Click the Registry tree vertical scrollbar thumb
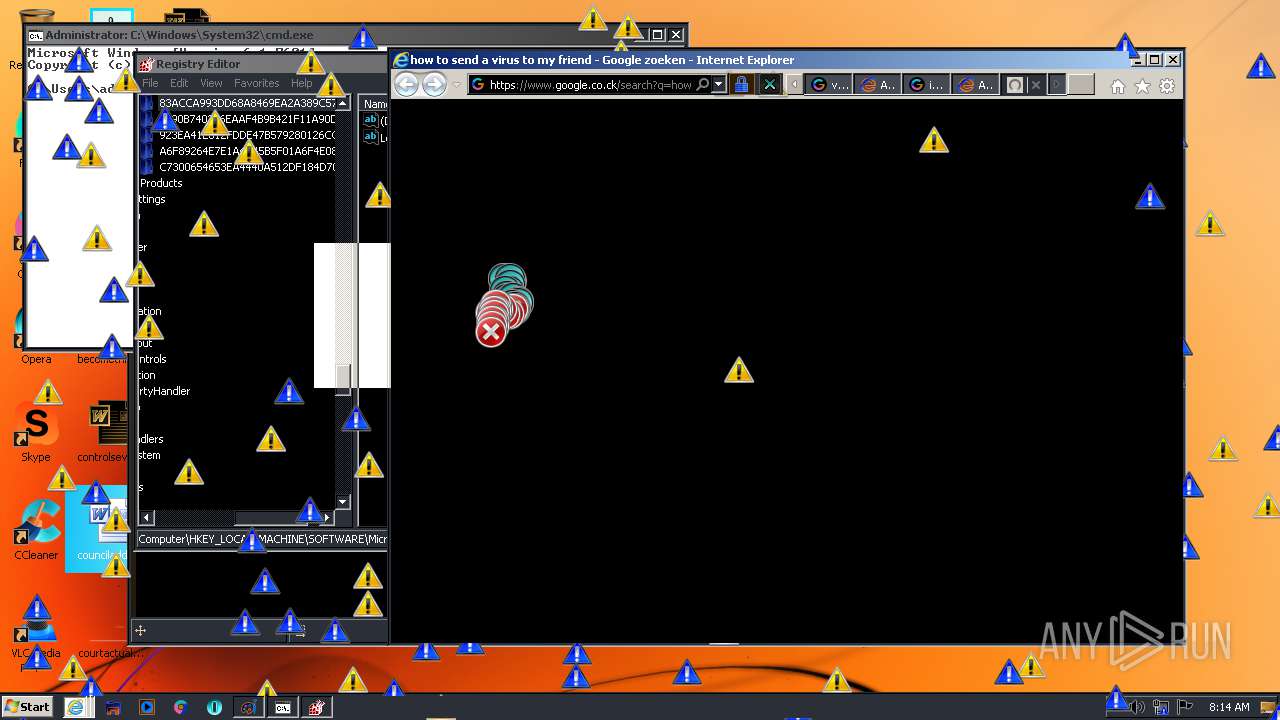This screenshot has height=720, width=1280. [343, 379]
